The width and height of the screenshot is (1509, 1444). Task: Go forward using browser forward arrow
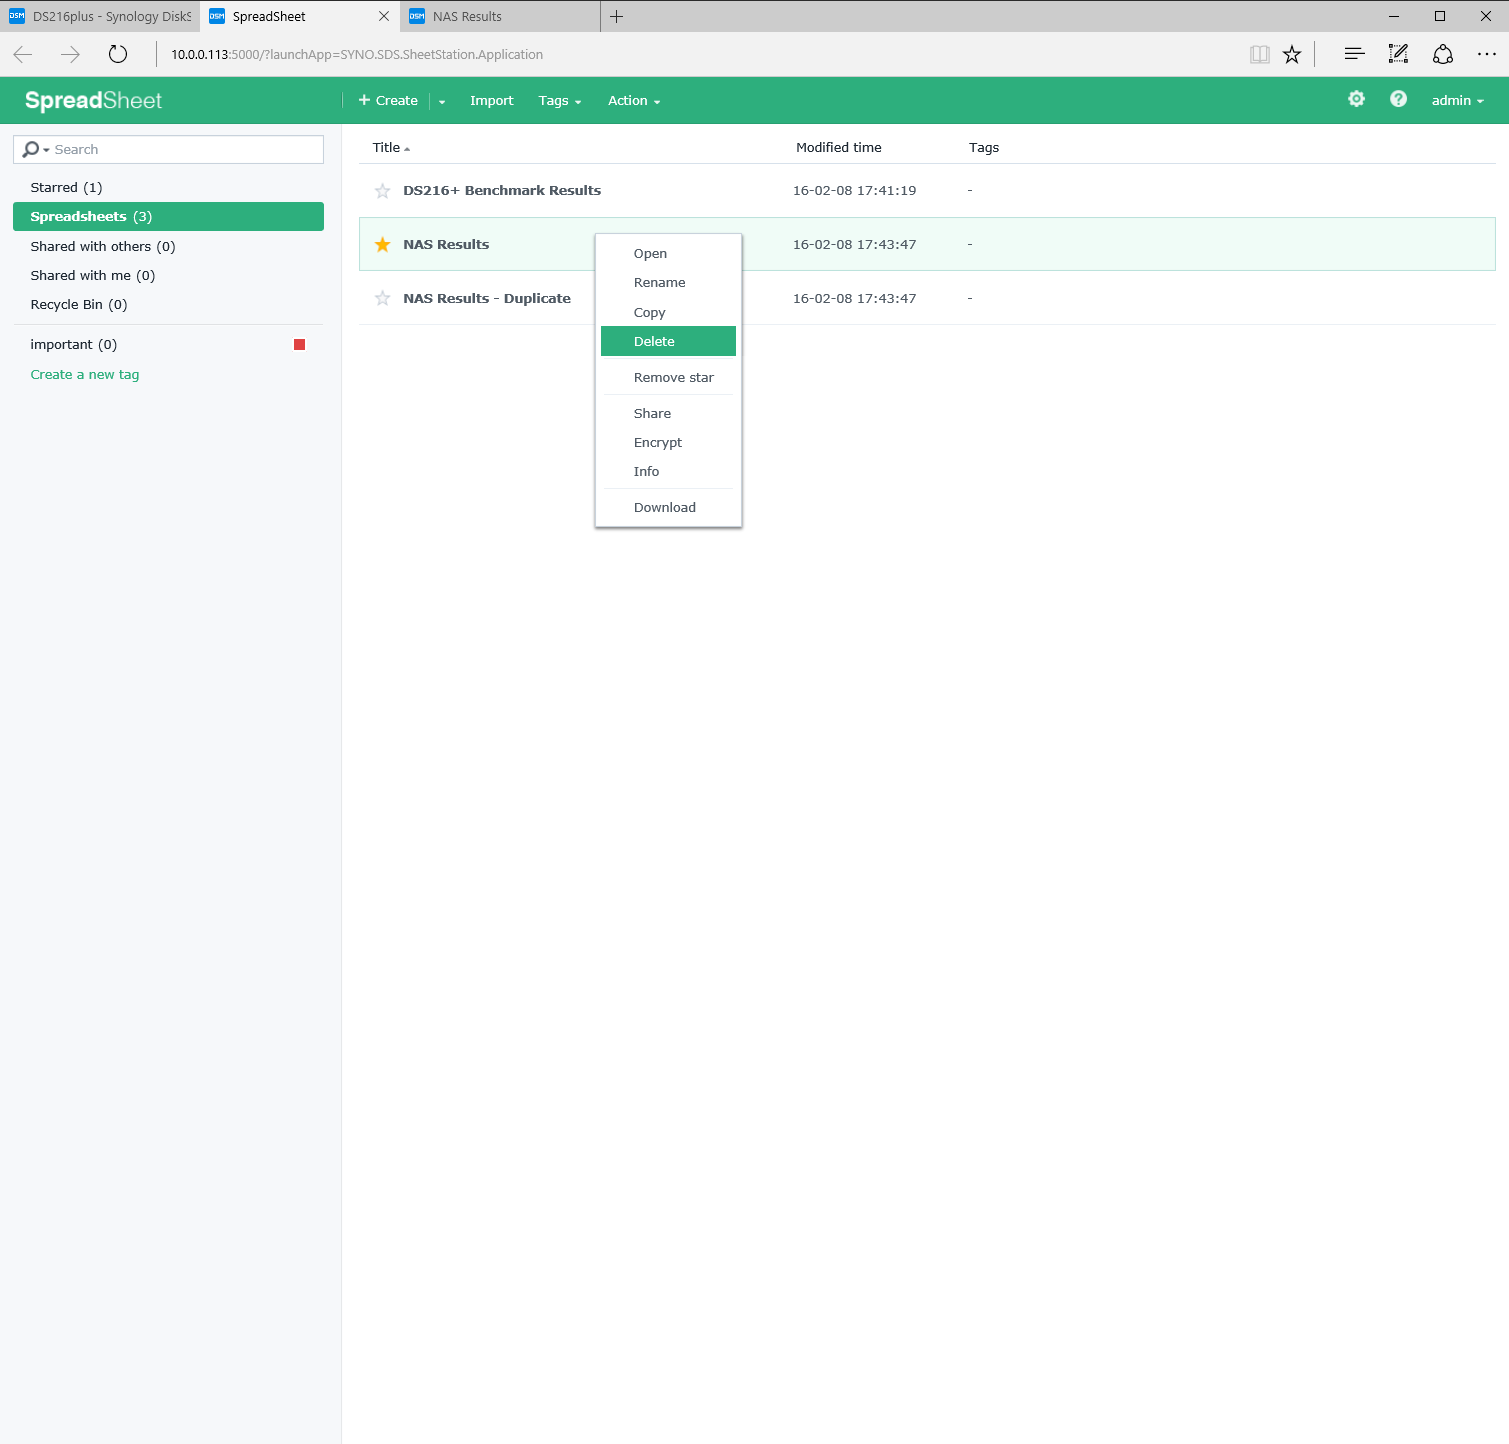point(70,55)
